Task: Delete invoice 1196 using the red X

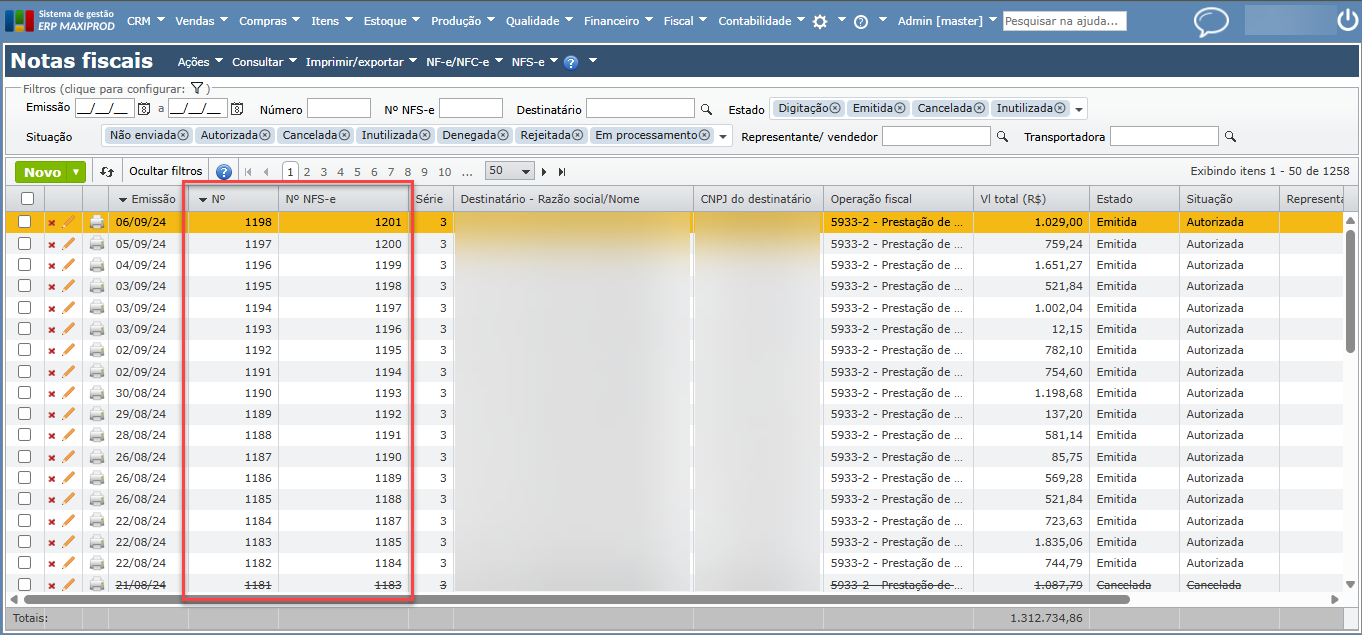Action: point(52,266)
